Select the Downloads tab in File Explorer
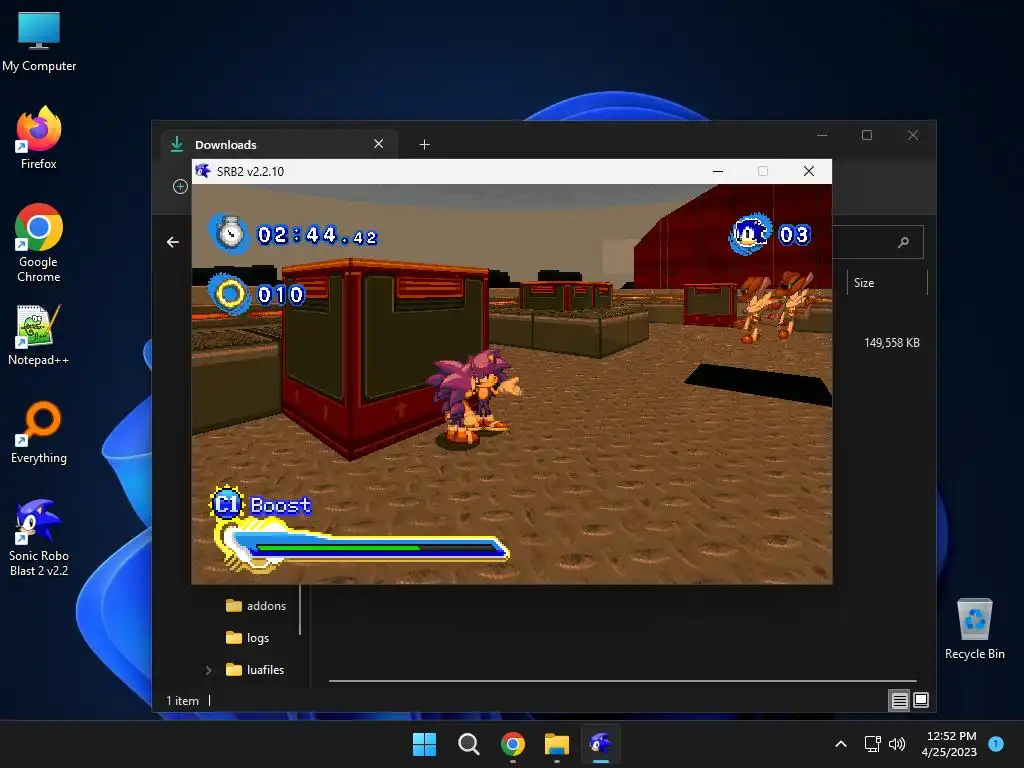1024x768 pixels. (279, 144)
